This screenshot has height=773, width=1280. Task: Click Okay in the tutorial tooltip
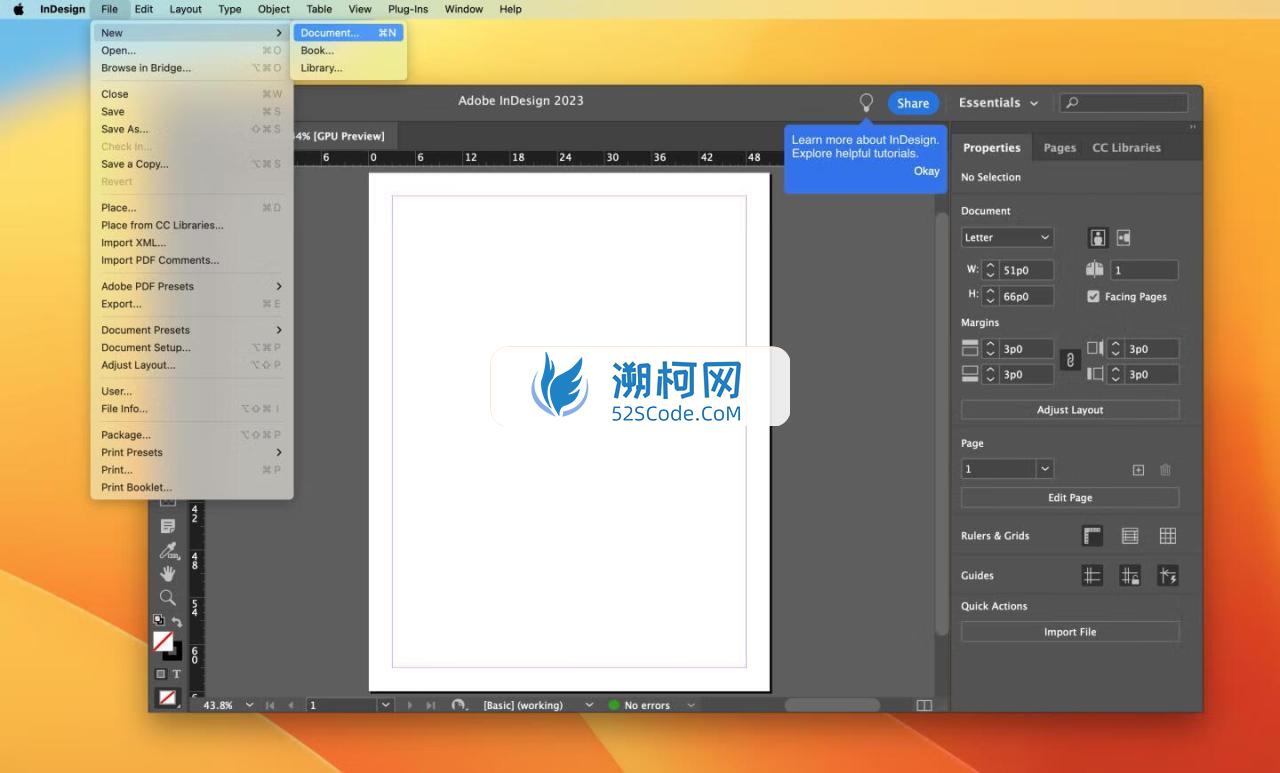[926, 171]
